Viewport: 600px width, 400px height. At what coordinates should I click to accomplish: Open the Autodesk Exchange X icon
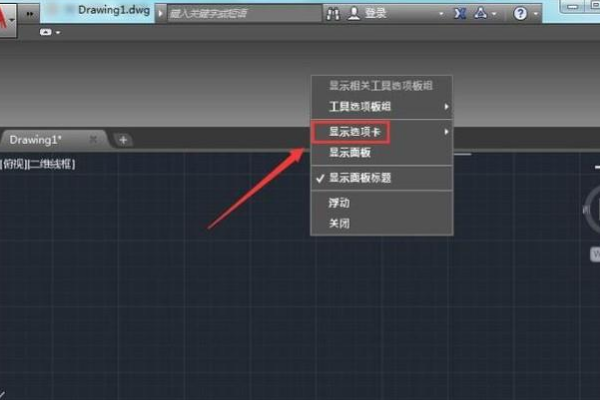pos(460,14)
